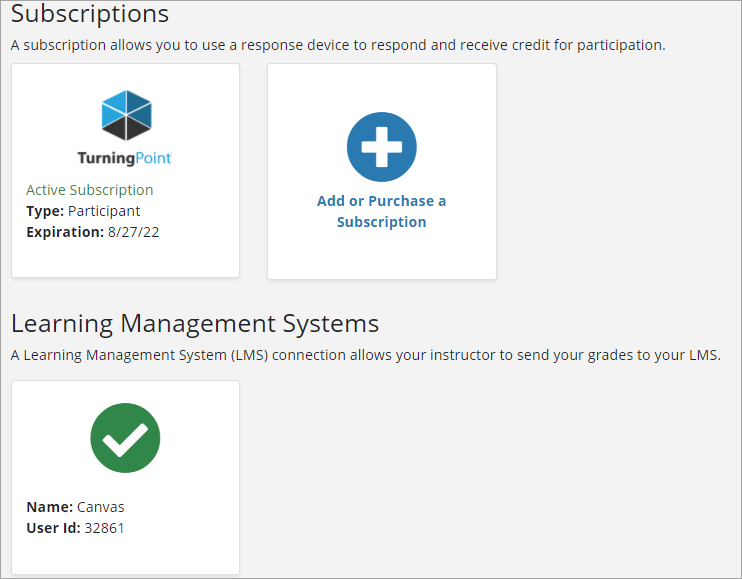Screen dimensions: 742x579
Task: Select the TurningPoint subscription card
Action: point(125,170)
